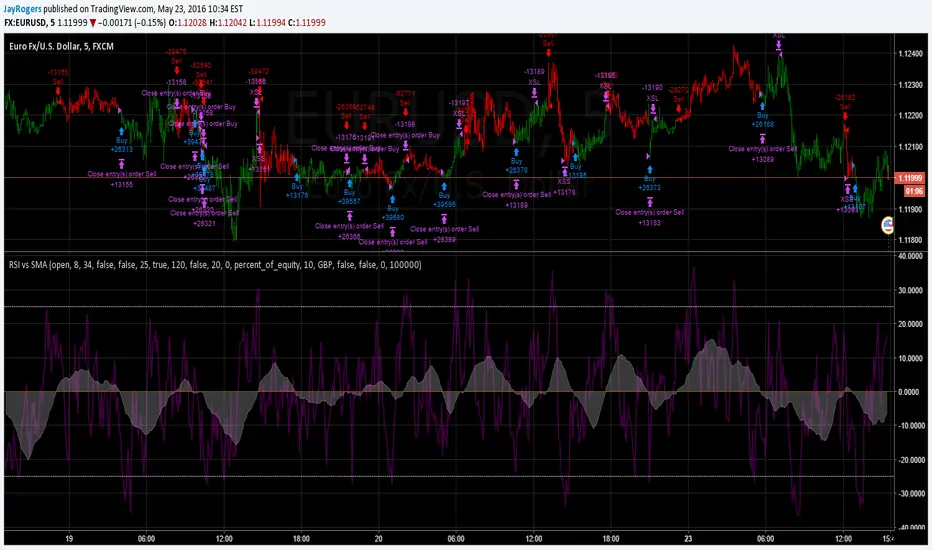Viewport: 932px width, 550px height.
Task: Click the blue Buy arrow above +39557
Action: click(350, 184)
